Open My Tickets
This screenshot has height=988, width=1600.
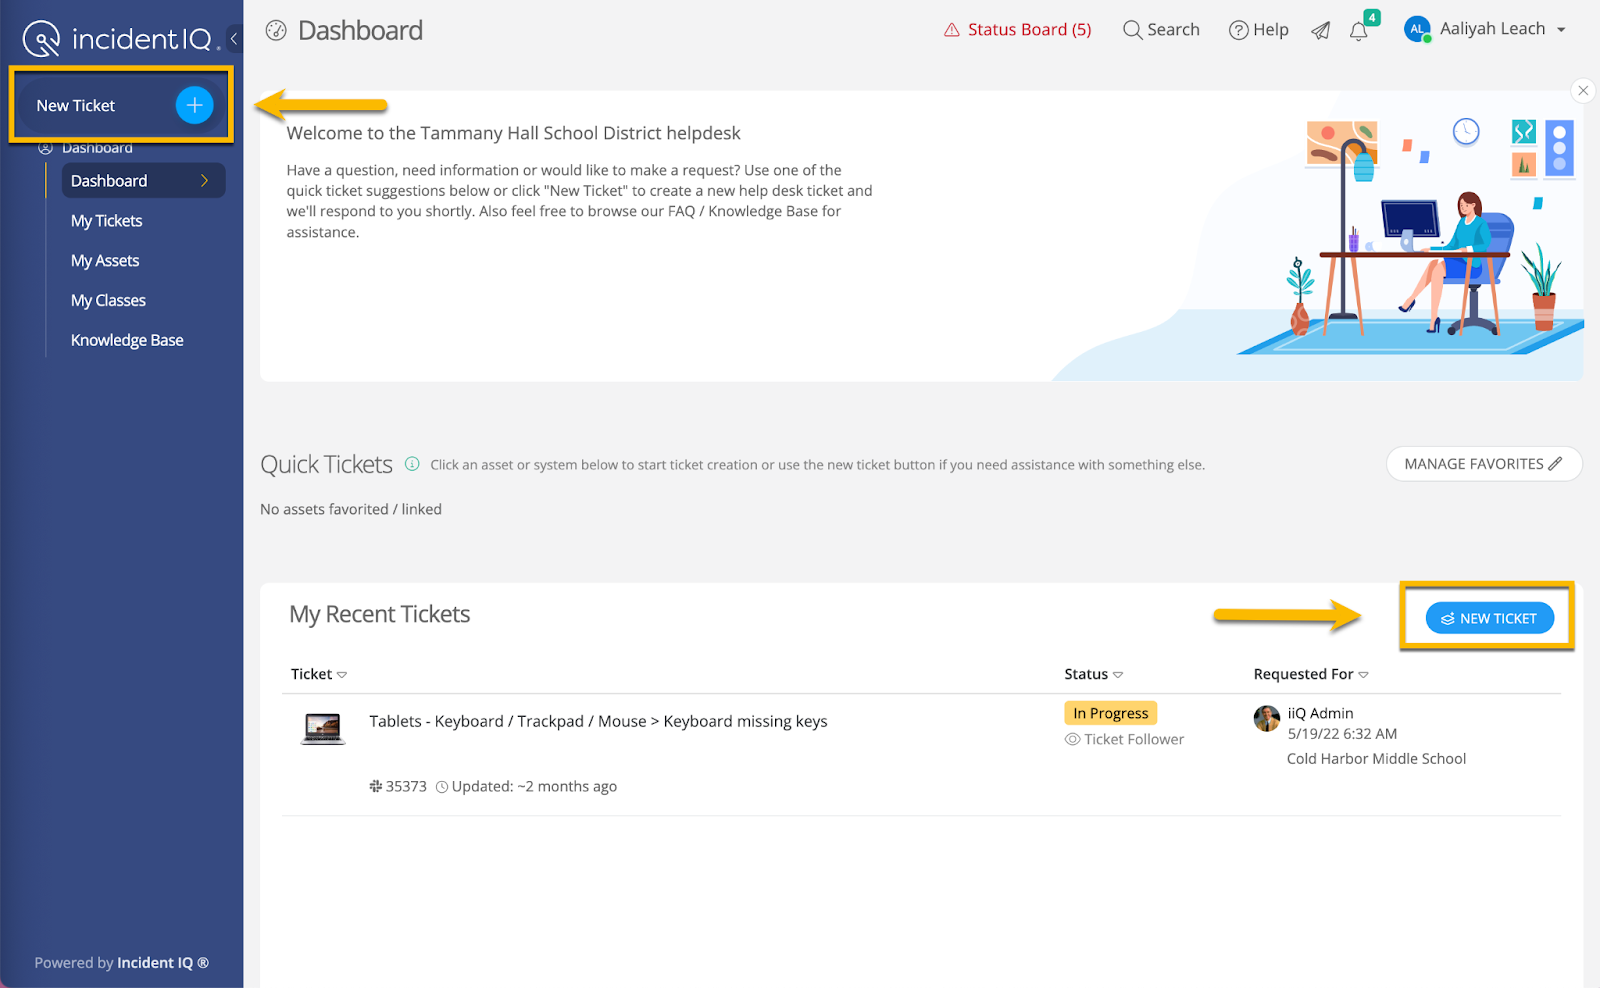(106, 221)
